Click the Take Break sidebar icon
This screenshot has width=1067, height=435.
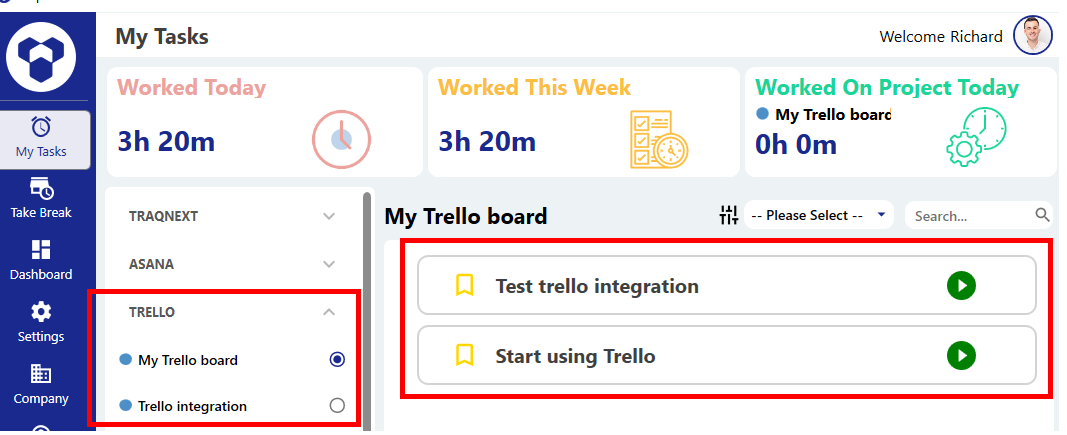42,188
